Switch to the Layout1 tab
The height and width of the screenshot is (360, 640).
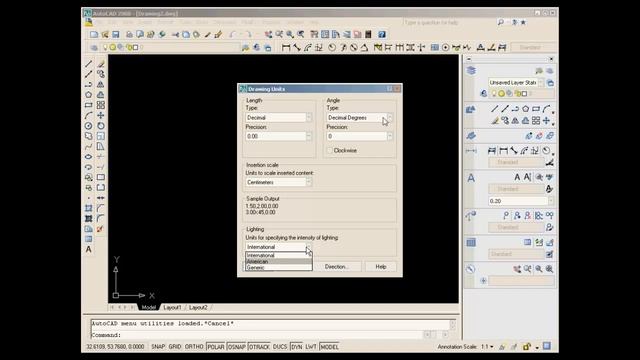(x=172, y=307)
